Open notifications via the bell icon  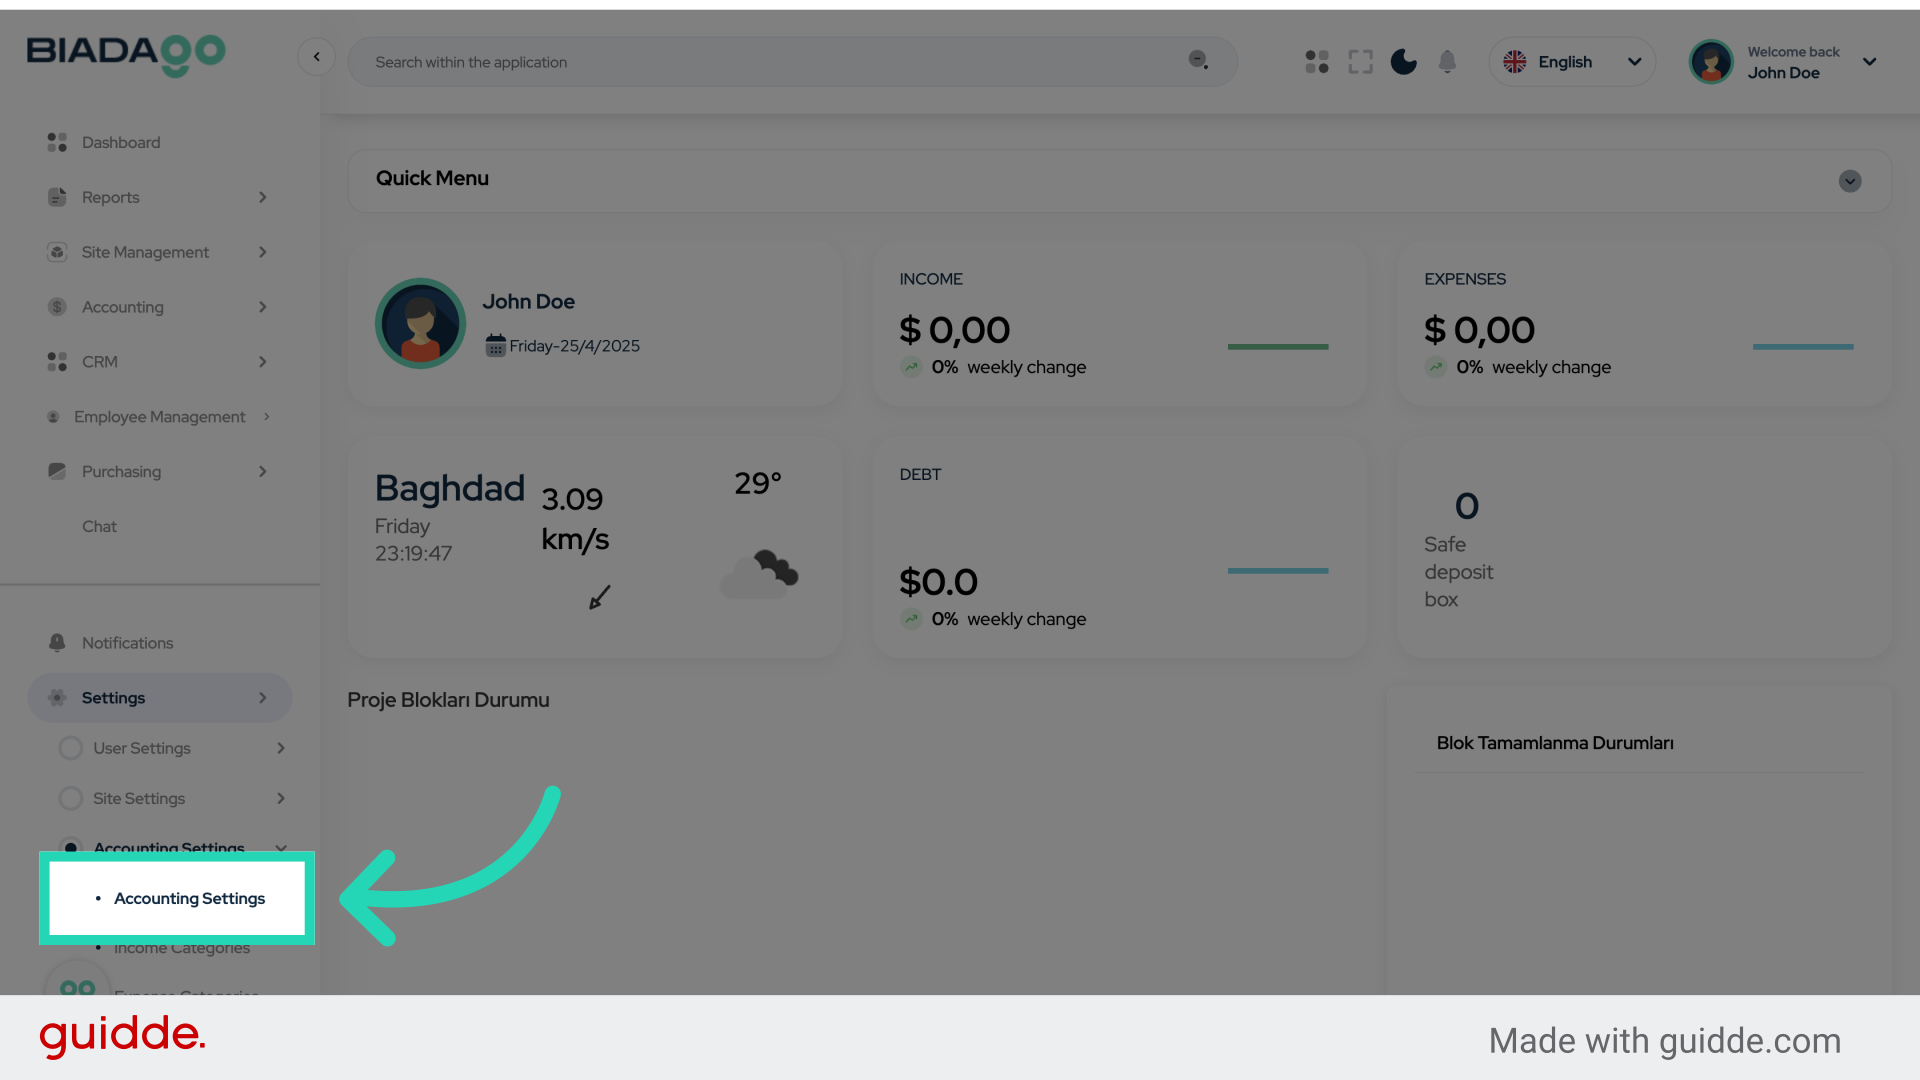click(1447, 61)
